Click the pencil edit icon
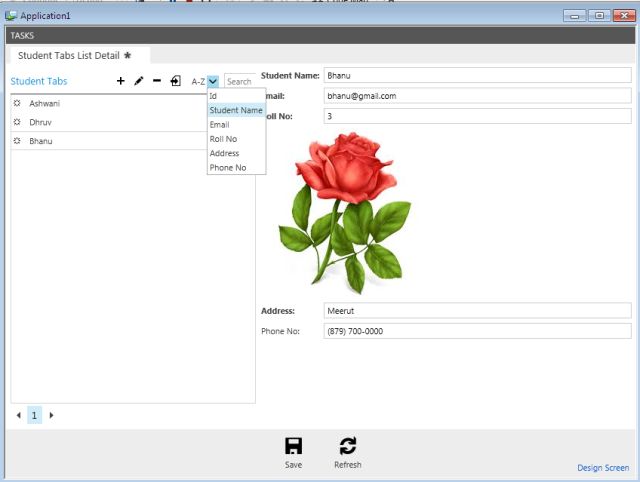The height and width of the screenshot is (482, 640). pos(139,81)
